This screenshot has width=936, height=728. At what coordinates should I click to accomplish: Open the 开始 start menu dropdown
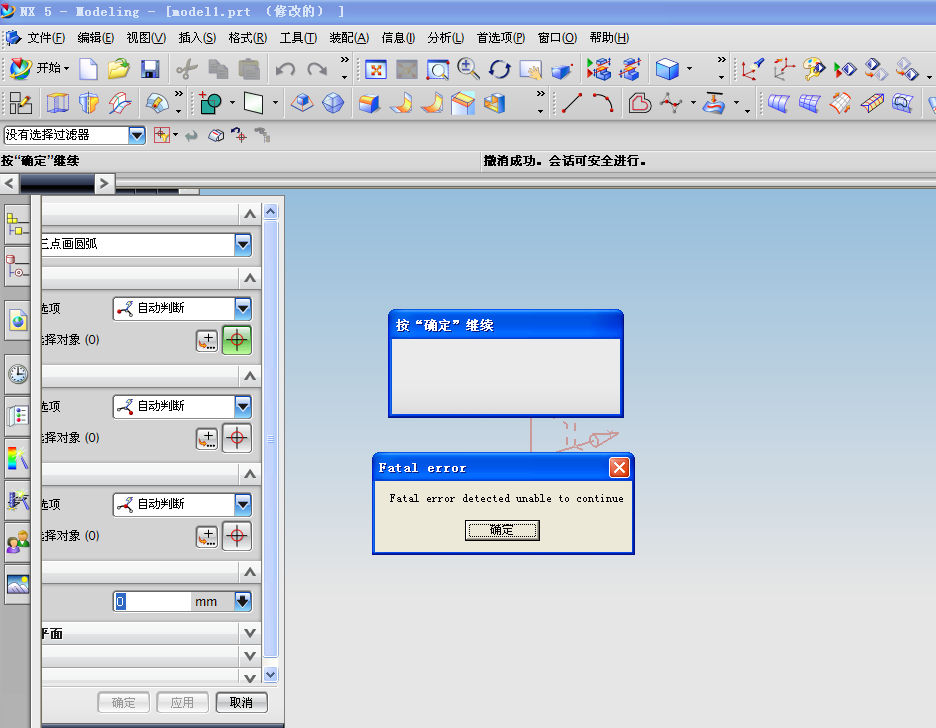pos(39,69)
